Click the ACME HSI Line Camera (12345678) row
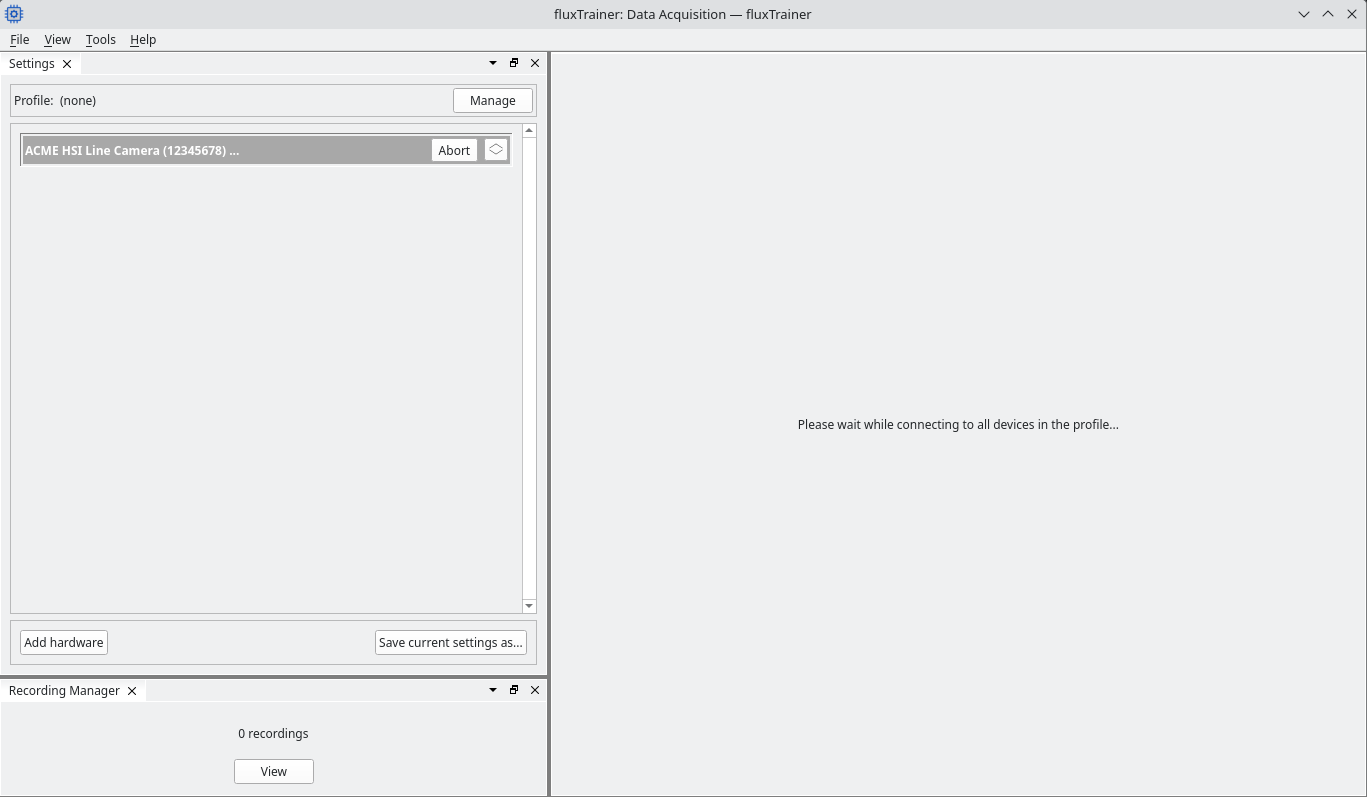1367x797 pixels. pyautogui.click(x=266, y=150)
